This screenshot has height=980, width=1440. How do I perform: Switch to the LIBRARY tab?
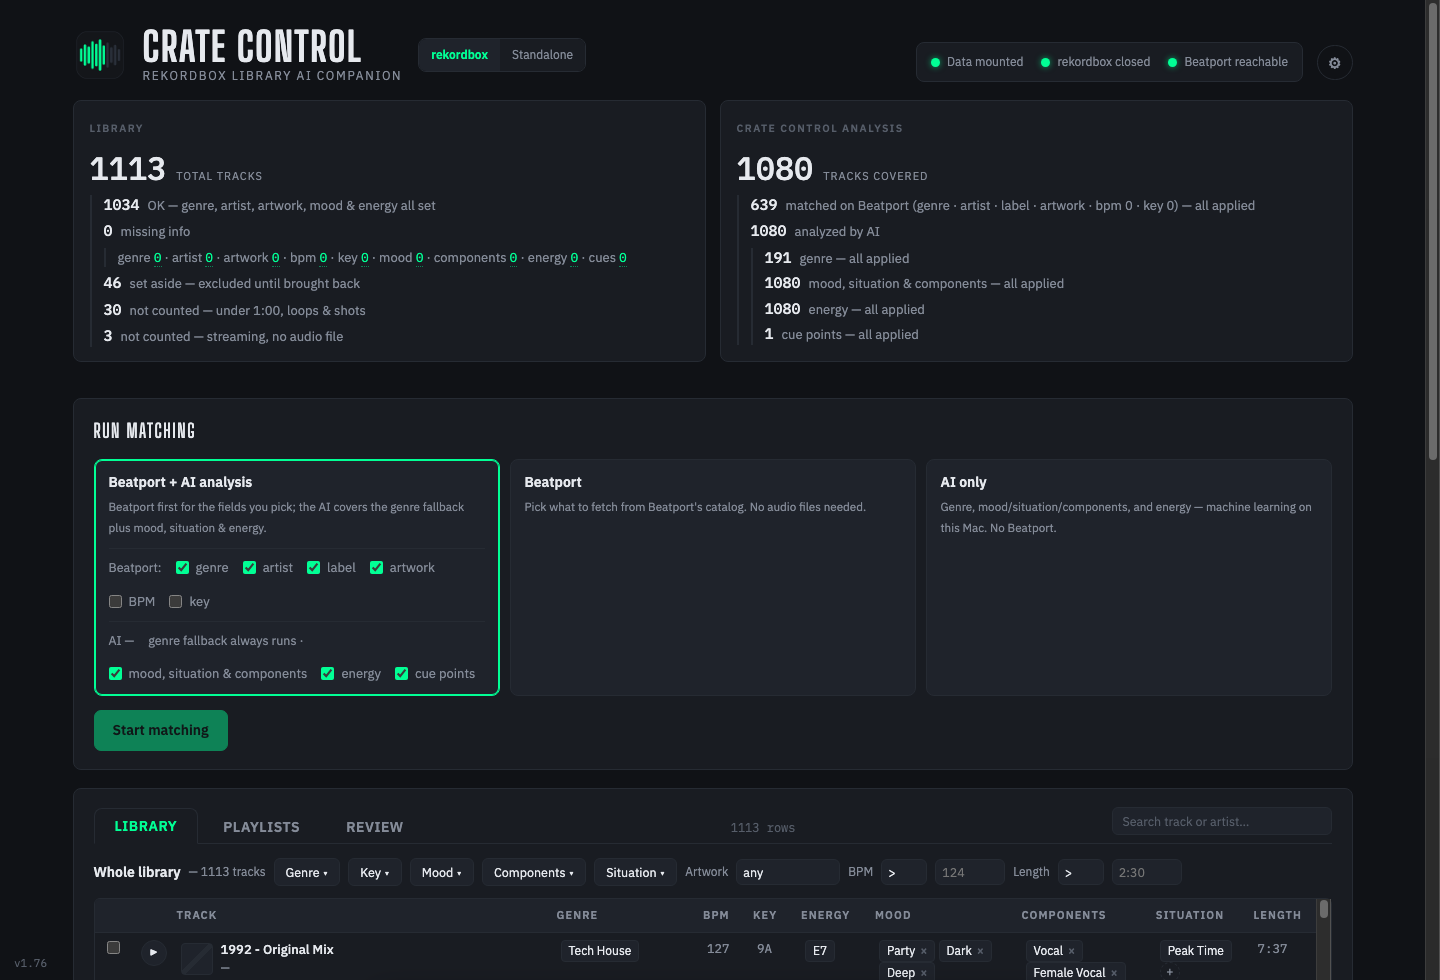click(145, 826)
